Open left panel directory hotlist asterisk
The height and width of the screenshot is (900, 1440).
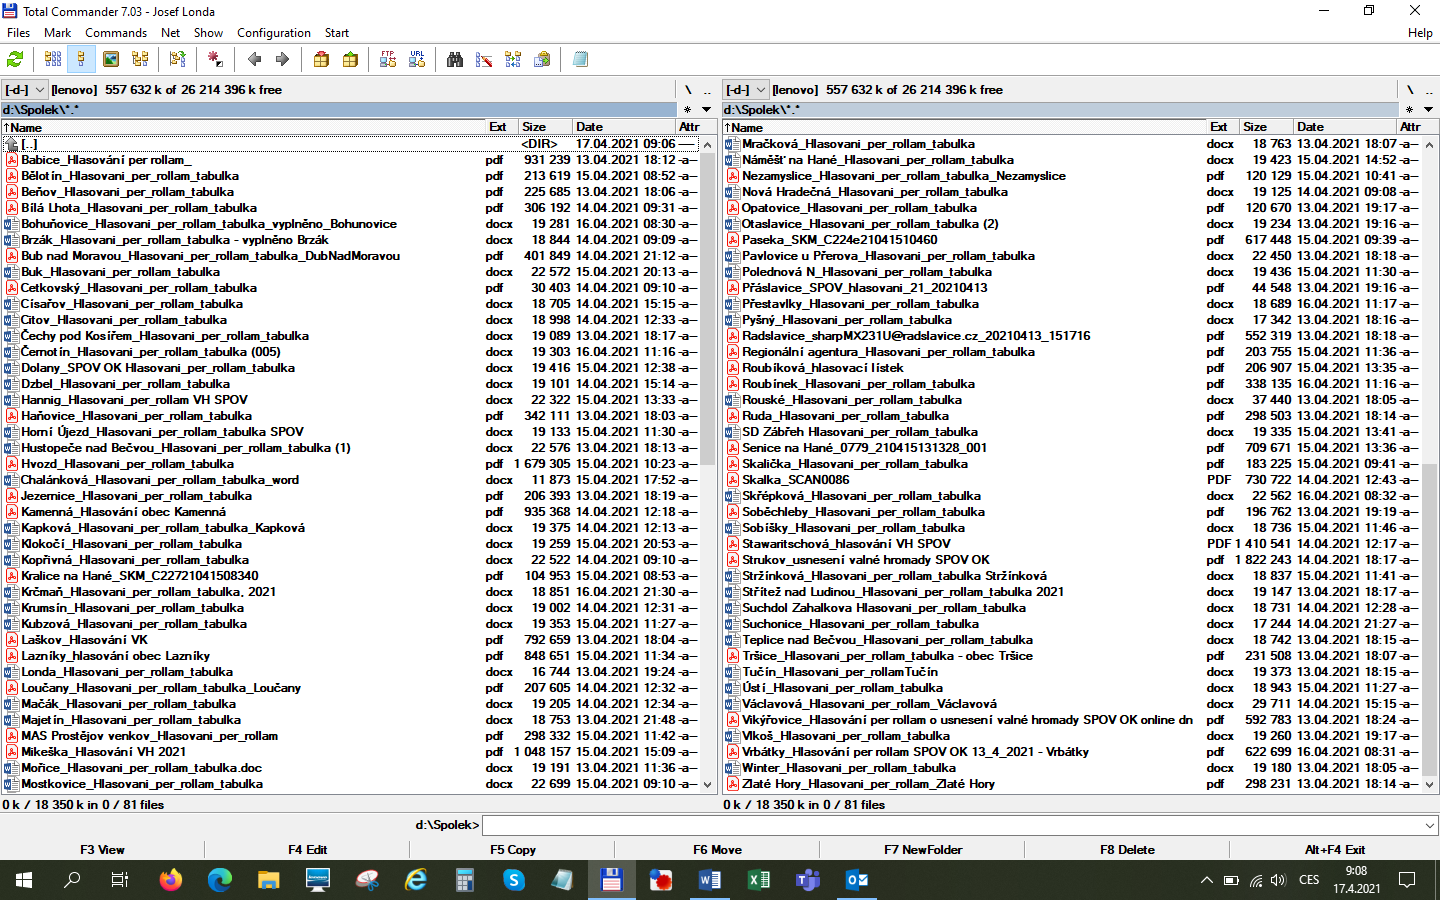687,110
